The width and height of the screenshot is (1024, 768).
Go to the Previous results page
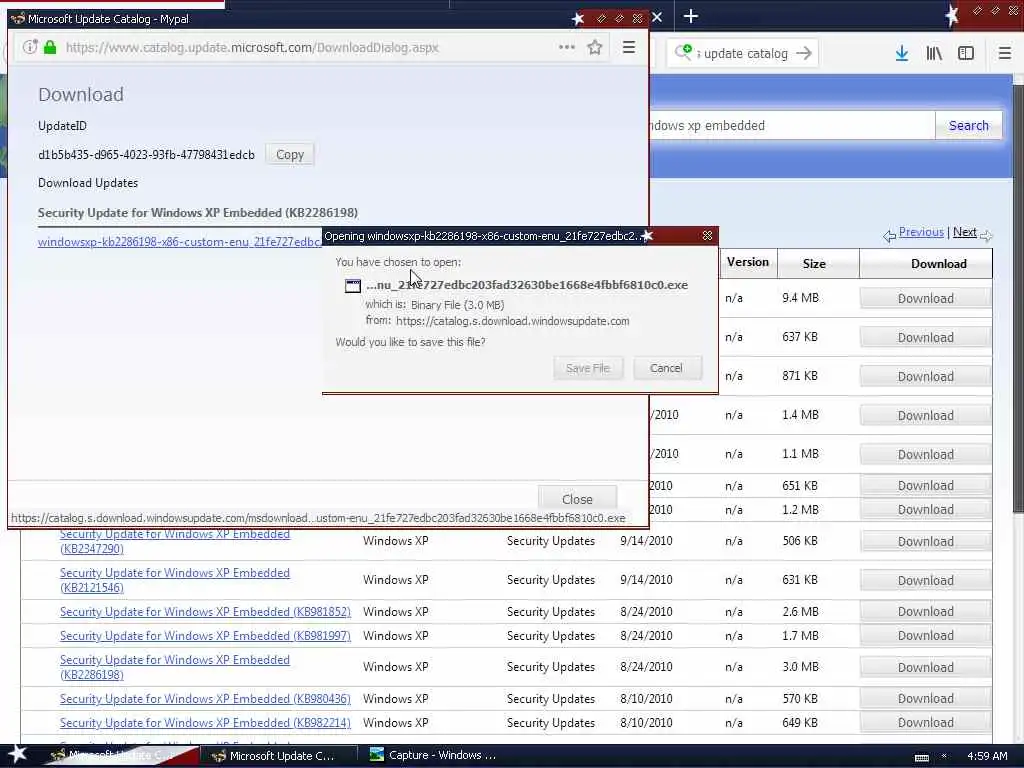tap(921, 232)
